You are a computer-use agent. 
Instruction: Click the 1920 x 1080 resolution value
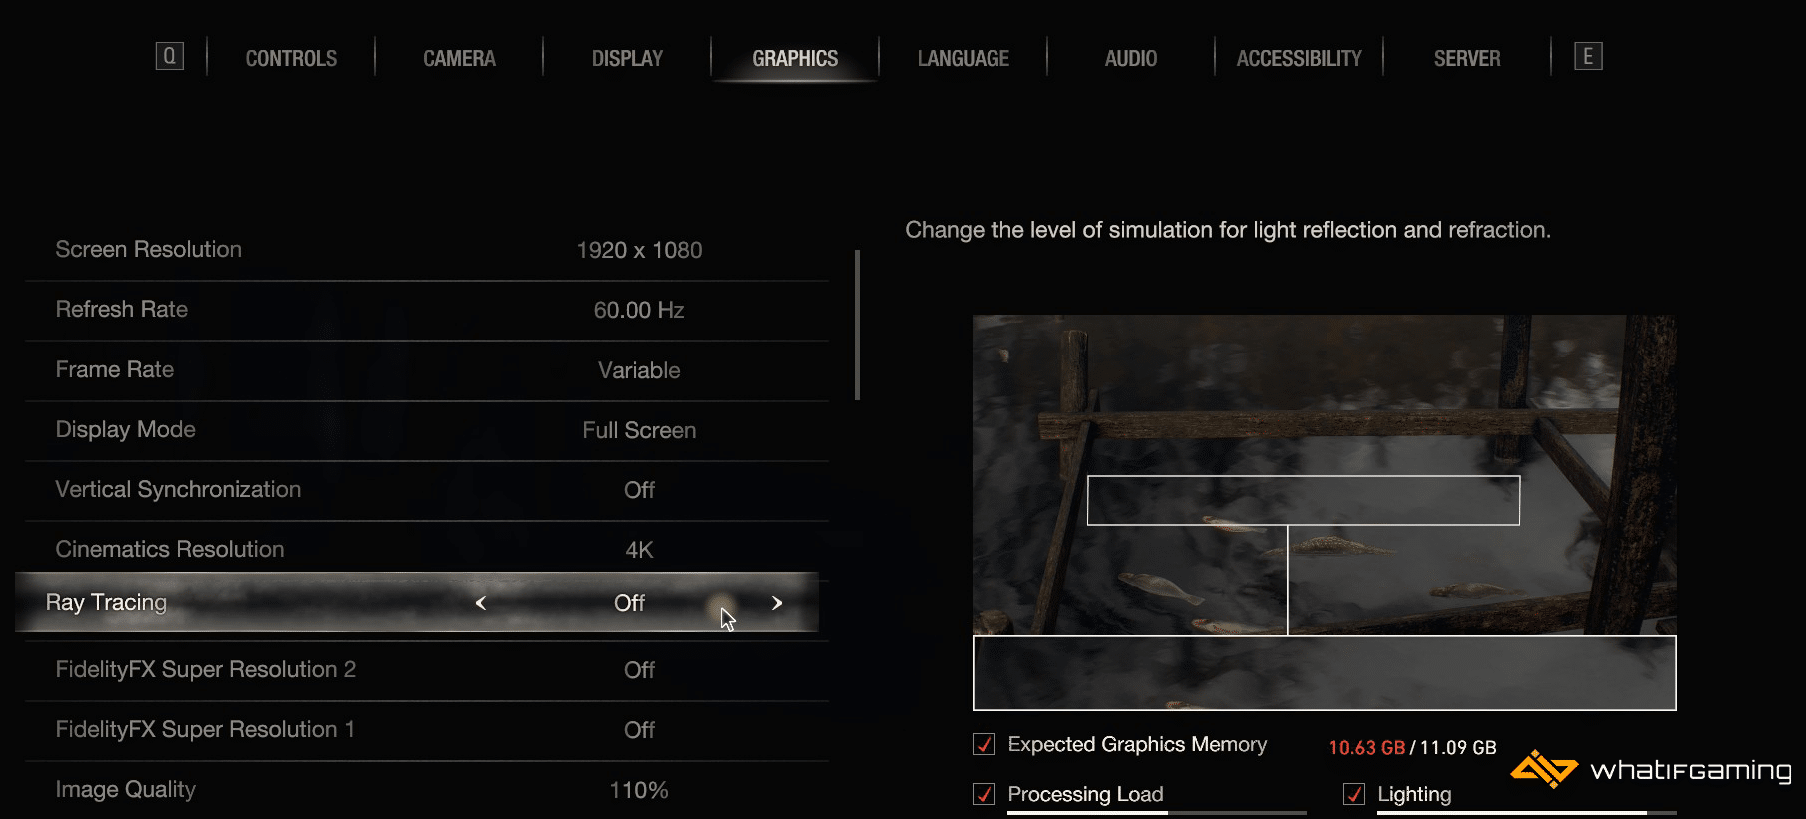(639, 250)
